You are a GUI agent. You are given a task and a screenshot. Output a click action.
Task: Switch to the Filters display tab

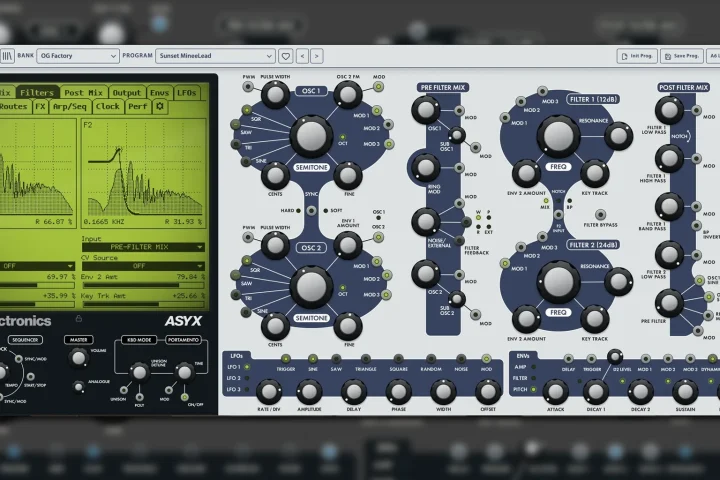click(37, 93)
